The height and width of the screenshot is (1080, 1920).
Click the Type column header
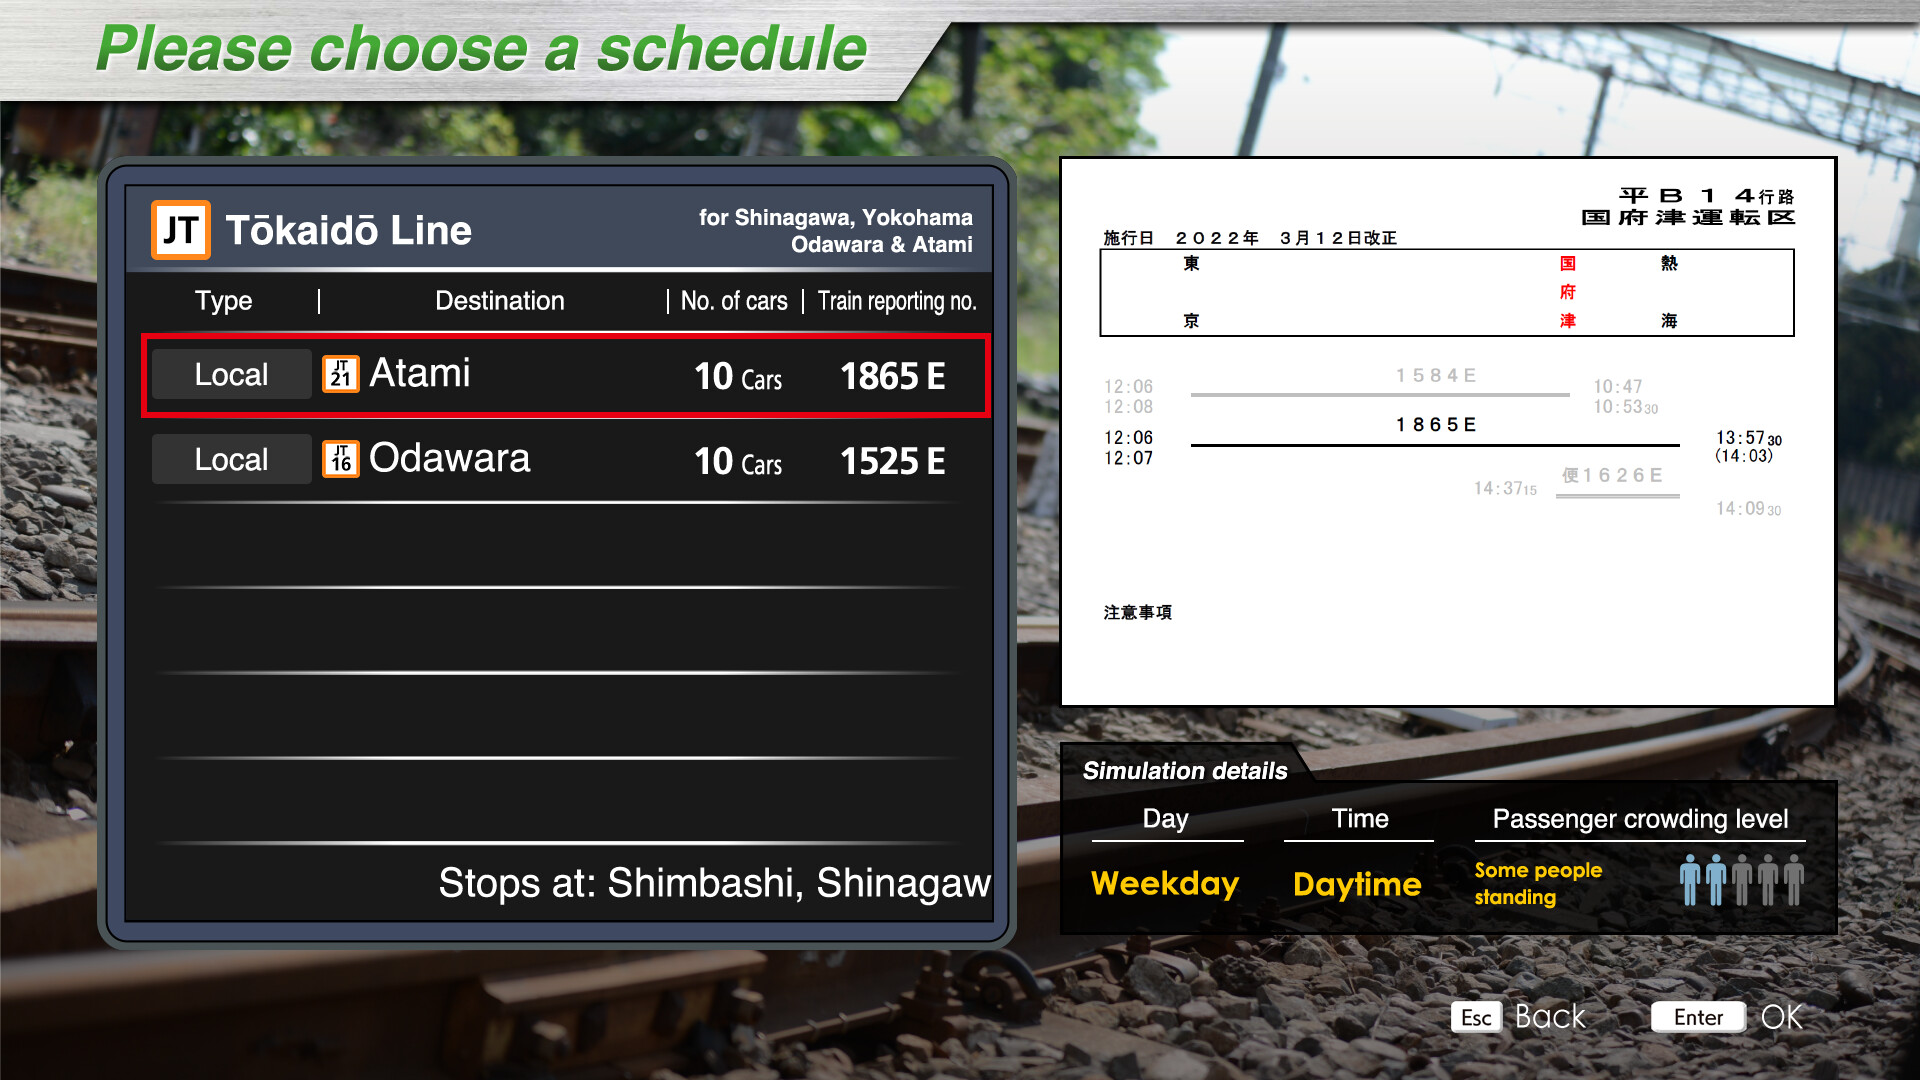click(x=223, y=301)
